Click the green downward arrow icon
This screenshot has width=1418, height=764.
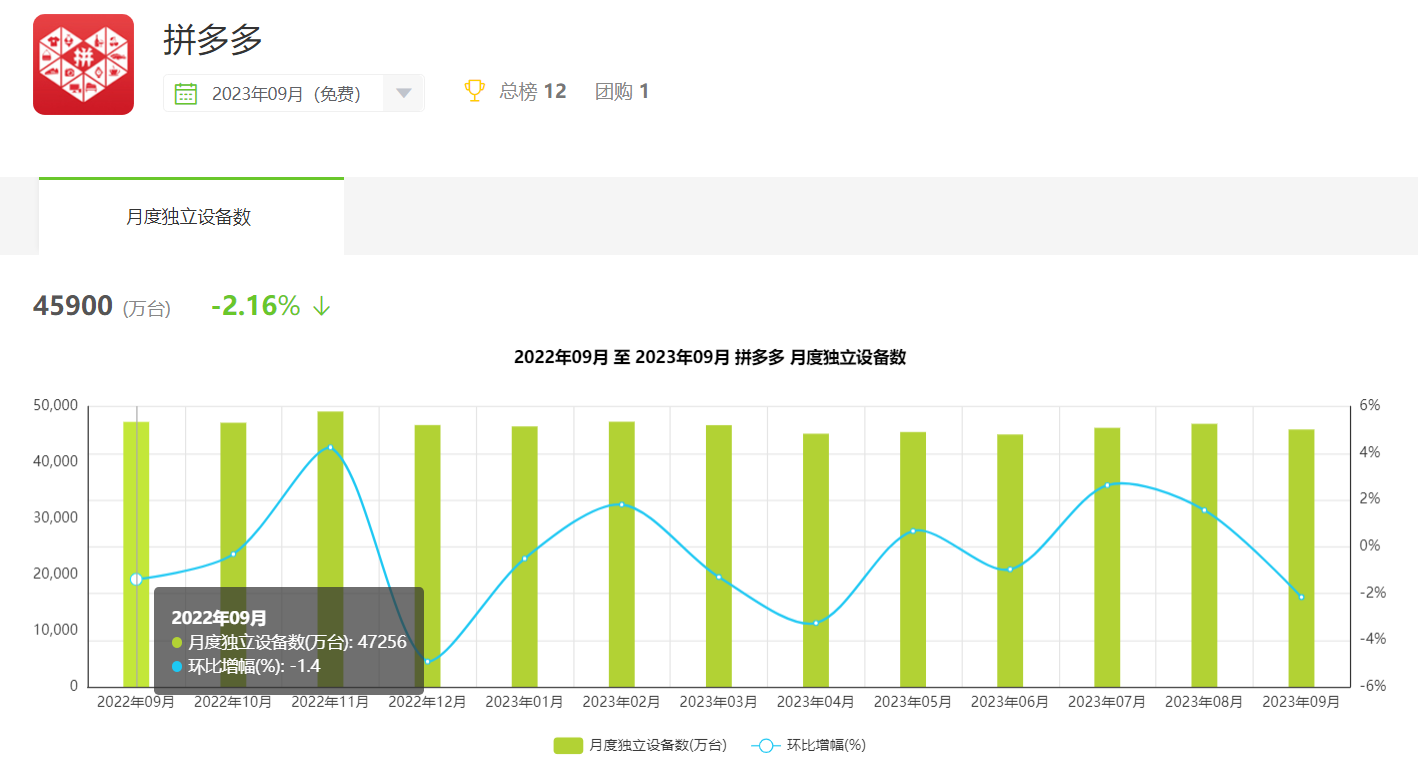click(321, 307)
